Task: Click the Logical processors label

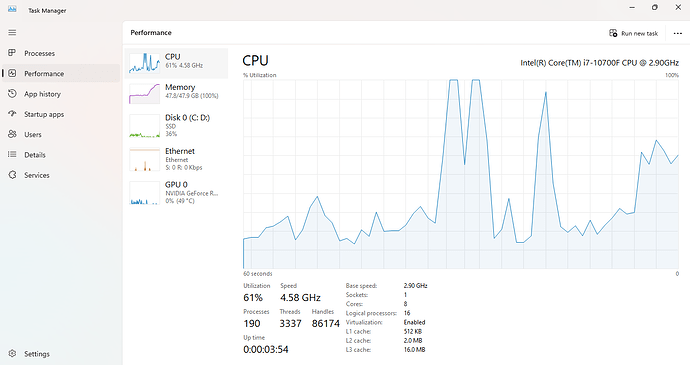Action: click(x=371, y=313)
